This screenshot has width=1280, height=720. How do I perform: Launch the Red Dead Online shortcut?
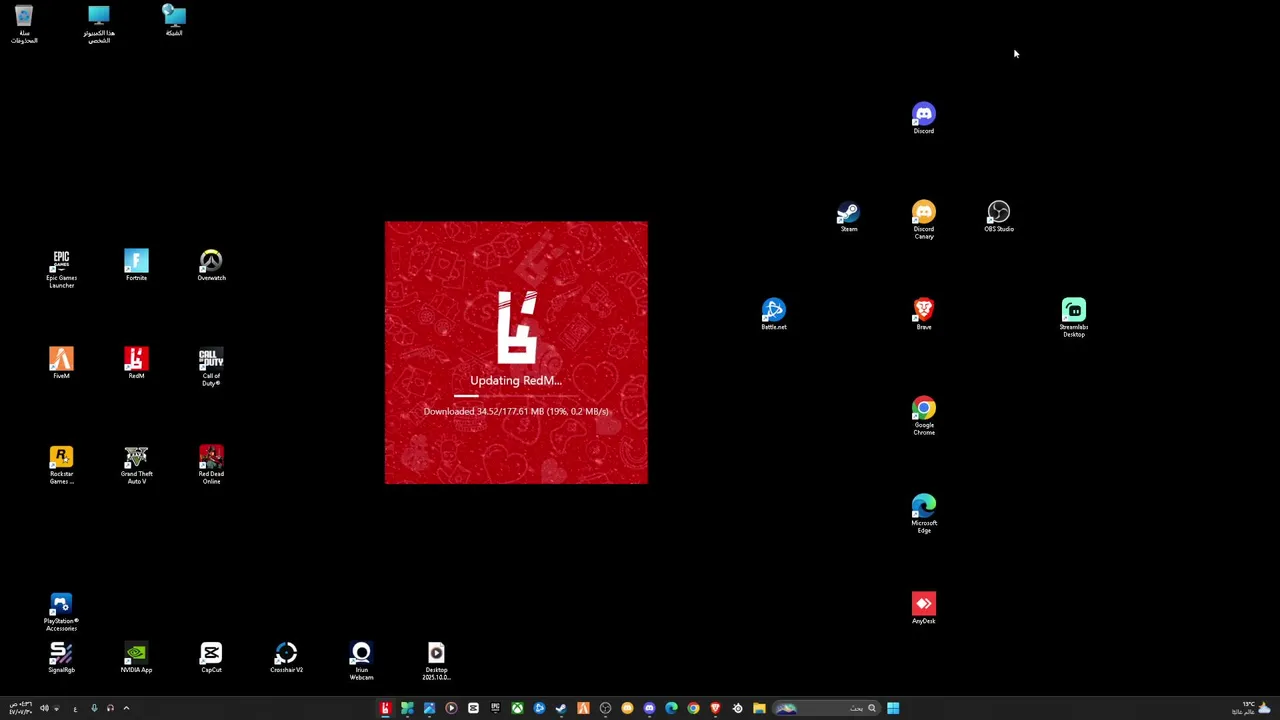coord(211,465)
